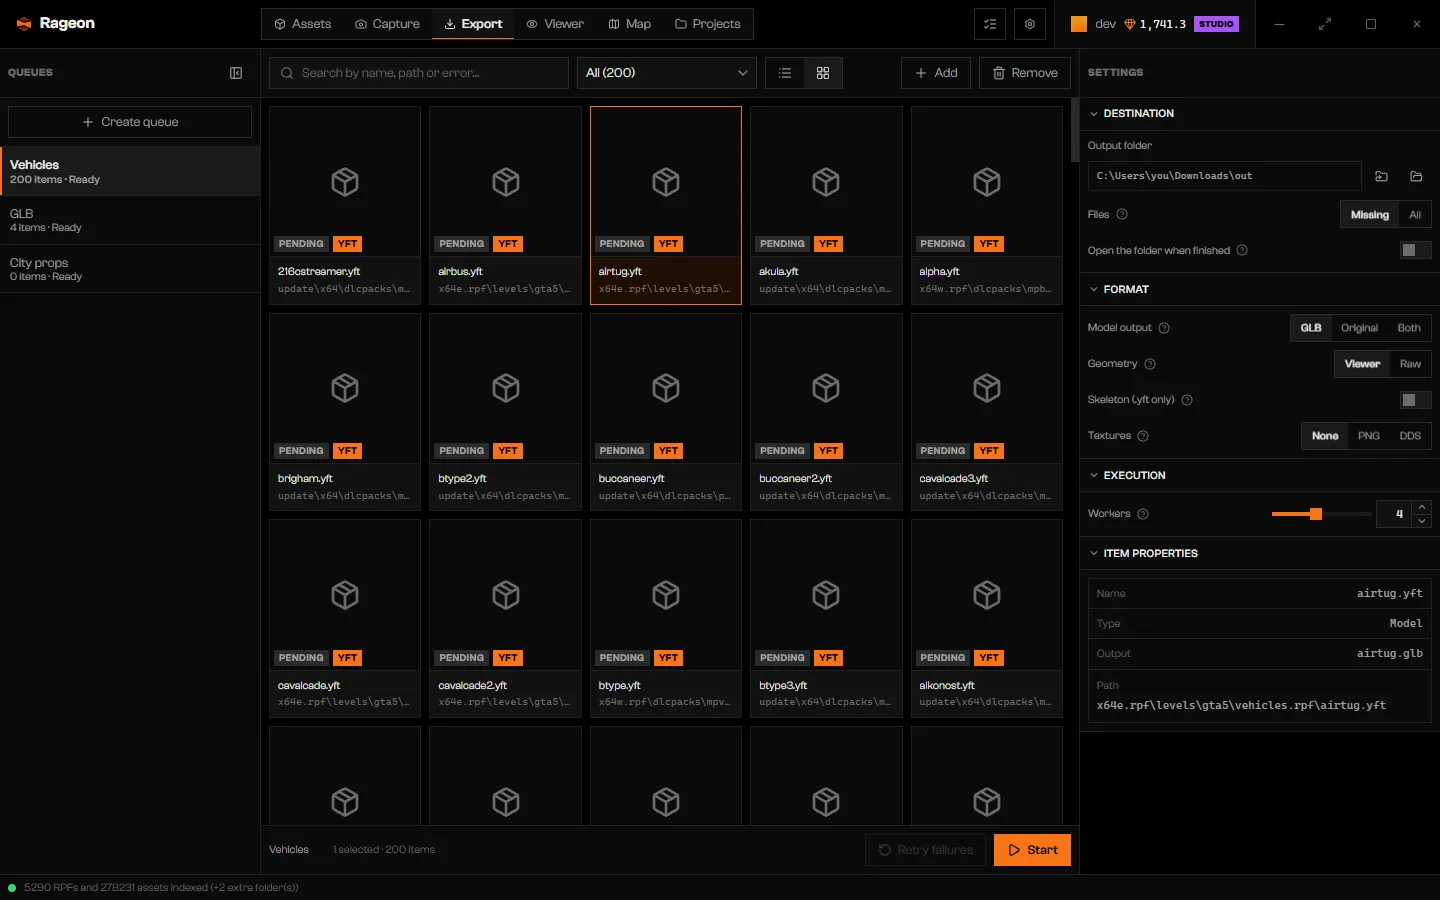Switch to the Viewer tab
The height and width of the screenshot is (900, 1440).
click(555, 24)
